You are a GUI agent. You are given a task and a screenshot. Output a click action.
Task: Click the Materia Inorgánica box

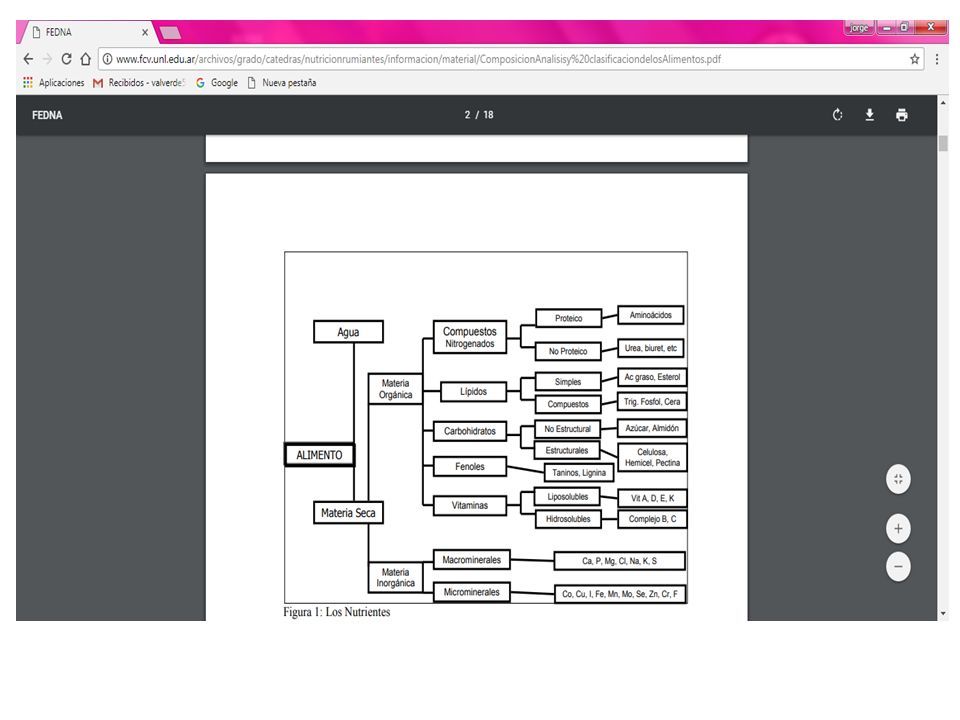click(396, 577)
